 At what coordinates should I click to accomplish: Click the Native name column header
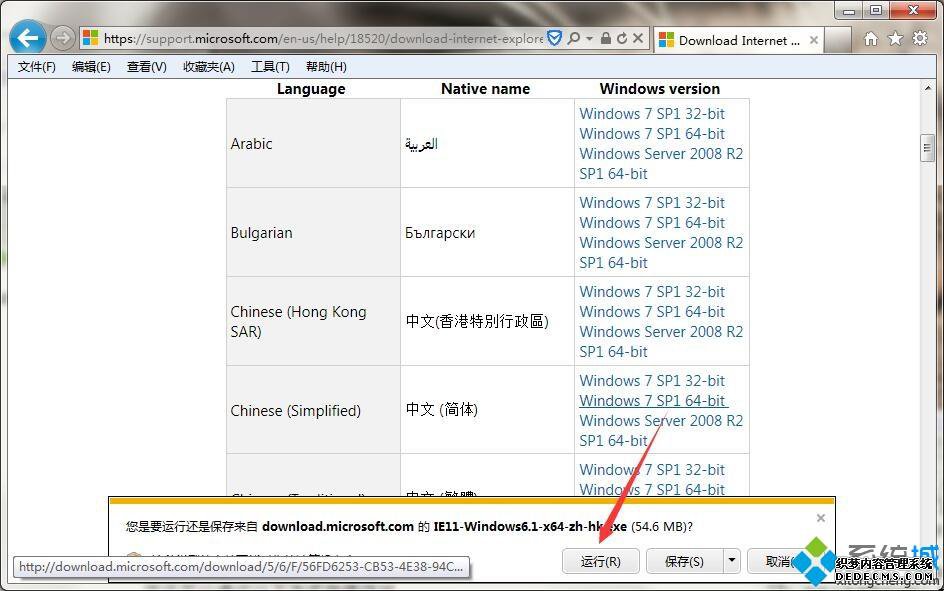[485, 89]
